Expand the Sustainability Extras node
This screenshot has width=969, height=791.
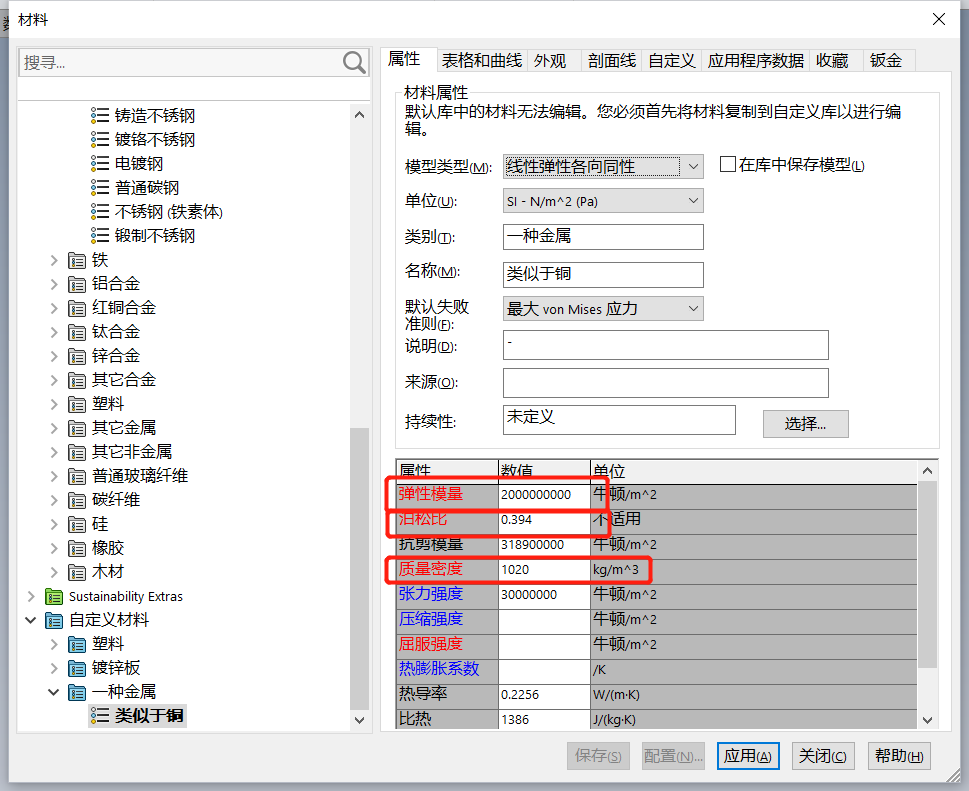click(31, 596)
